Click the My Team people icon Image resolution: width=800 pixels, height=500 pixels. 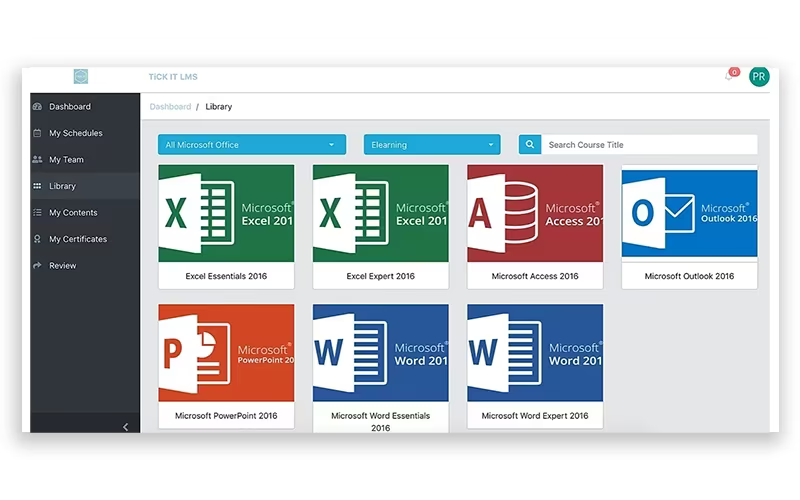point(37,160)
